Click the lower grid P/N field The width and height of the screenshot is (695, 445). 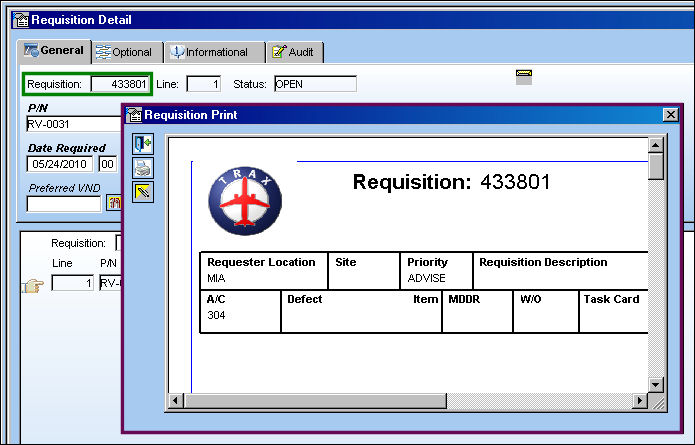(x=110, y=283)
